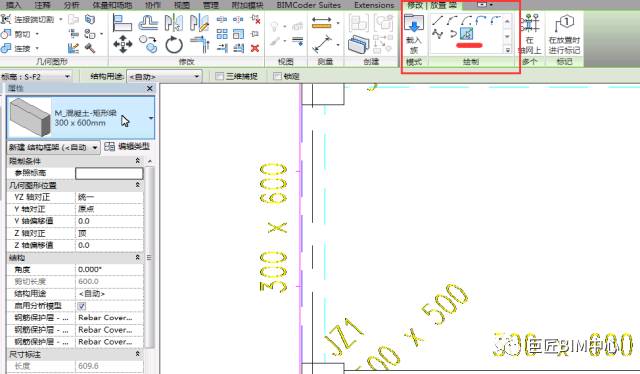The height and width of the screenshot is (374, 640).
Task: Click the Demolish hammer icon
Action: (90, 48)
